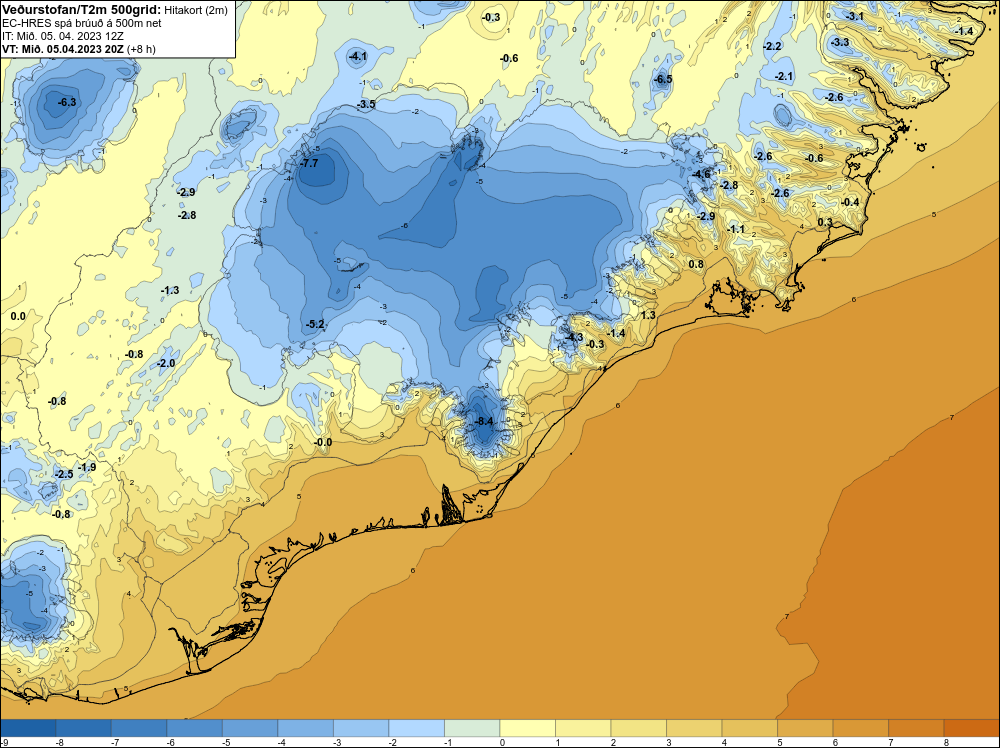Click the -0.4 temperature label

click(850, 202)
